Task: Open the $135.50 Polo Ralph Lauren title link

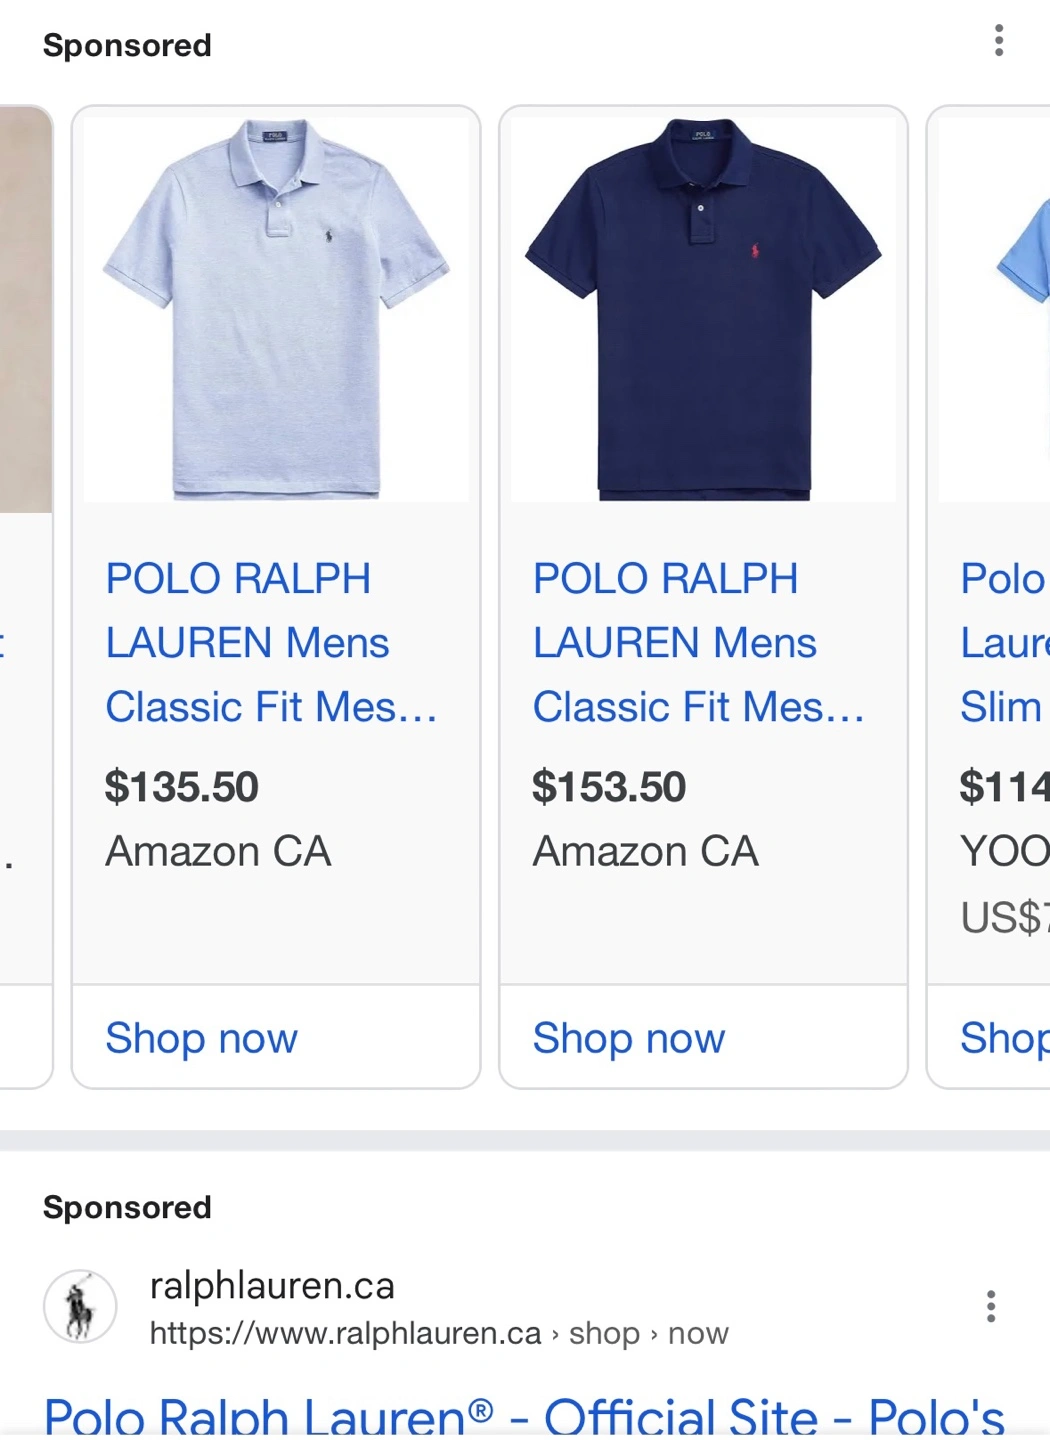Action: [x=272, y=643]
